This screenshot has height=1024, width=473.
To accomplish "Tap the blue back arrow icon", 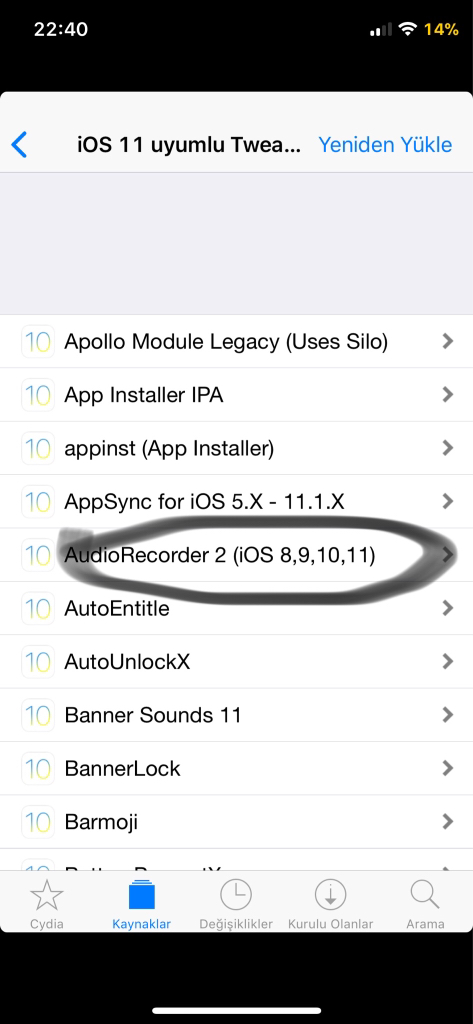I will tap(20, 144).
